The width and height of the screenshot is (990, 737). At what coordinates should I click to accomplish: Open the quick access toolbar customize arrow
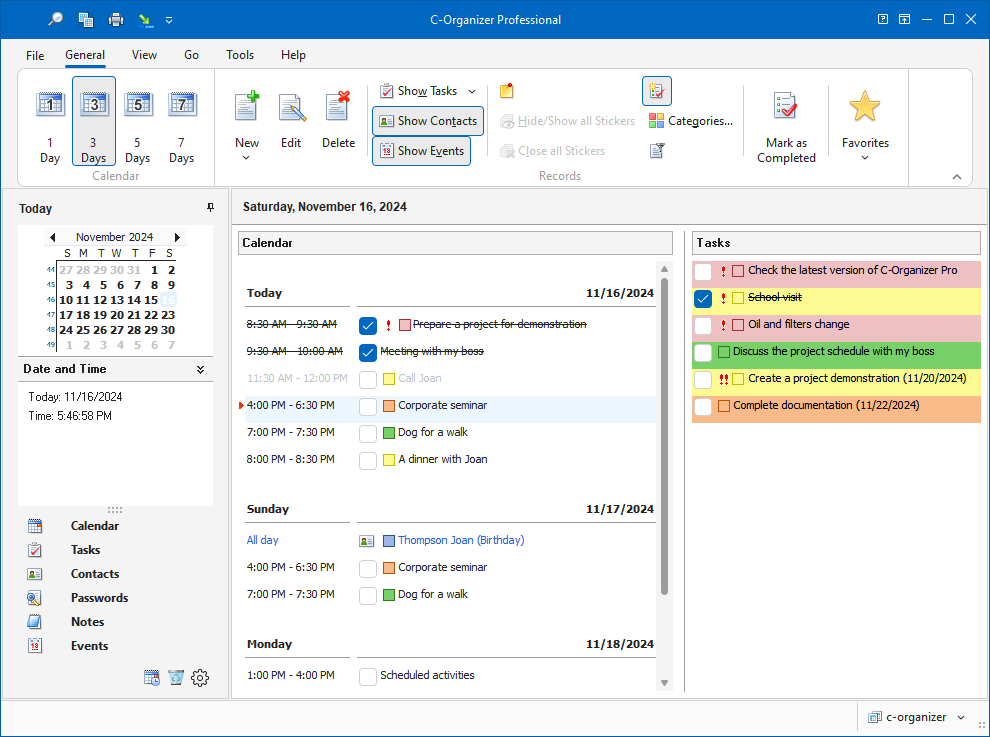pos(169,20)
